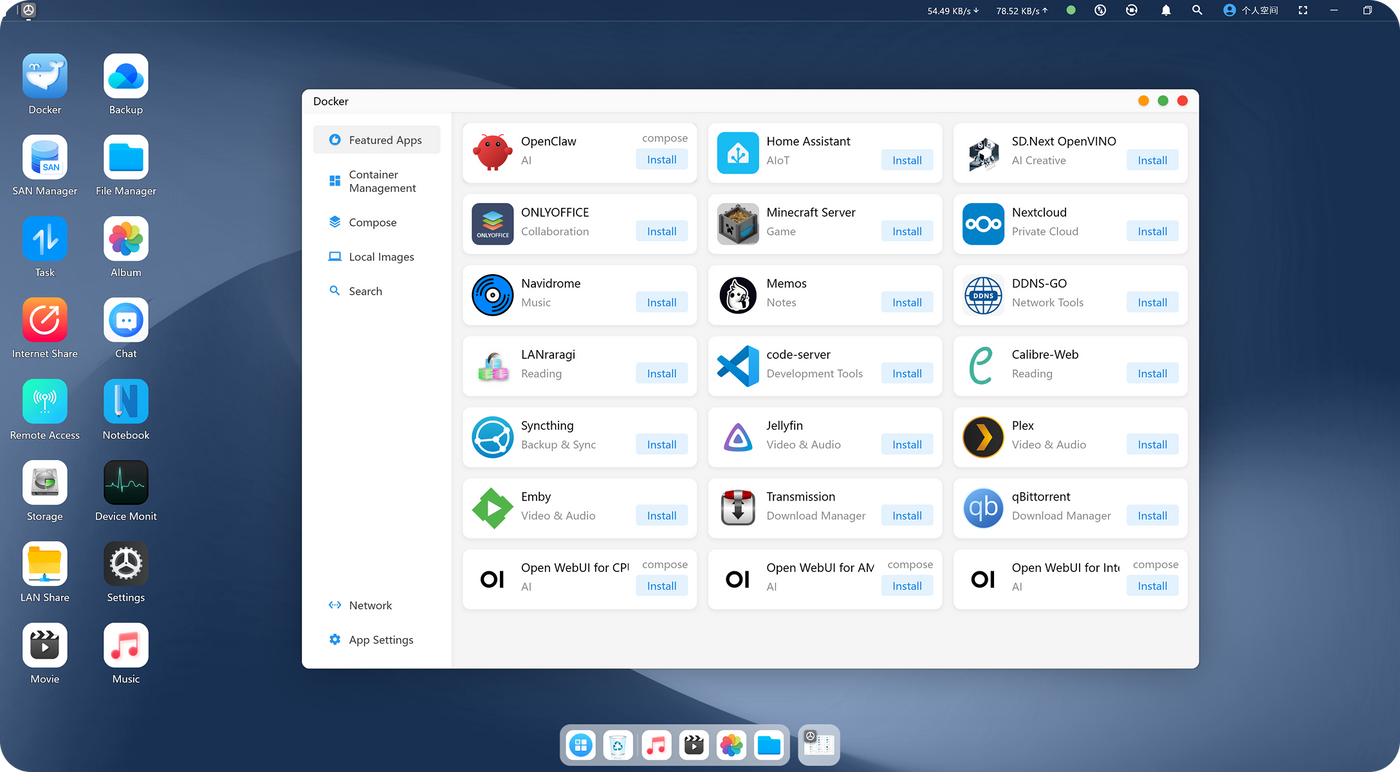Launch the Task desktop app
Image resolution: width=1400 pixels, height=772 pixels.
pyautogui.click(x=45, y=239)
